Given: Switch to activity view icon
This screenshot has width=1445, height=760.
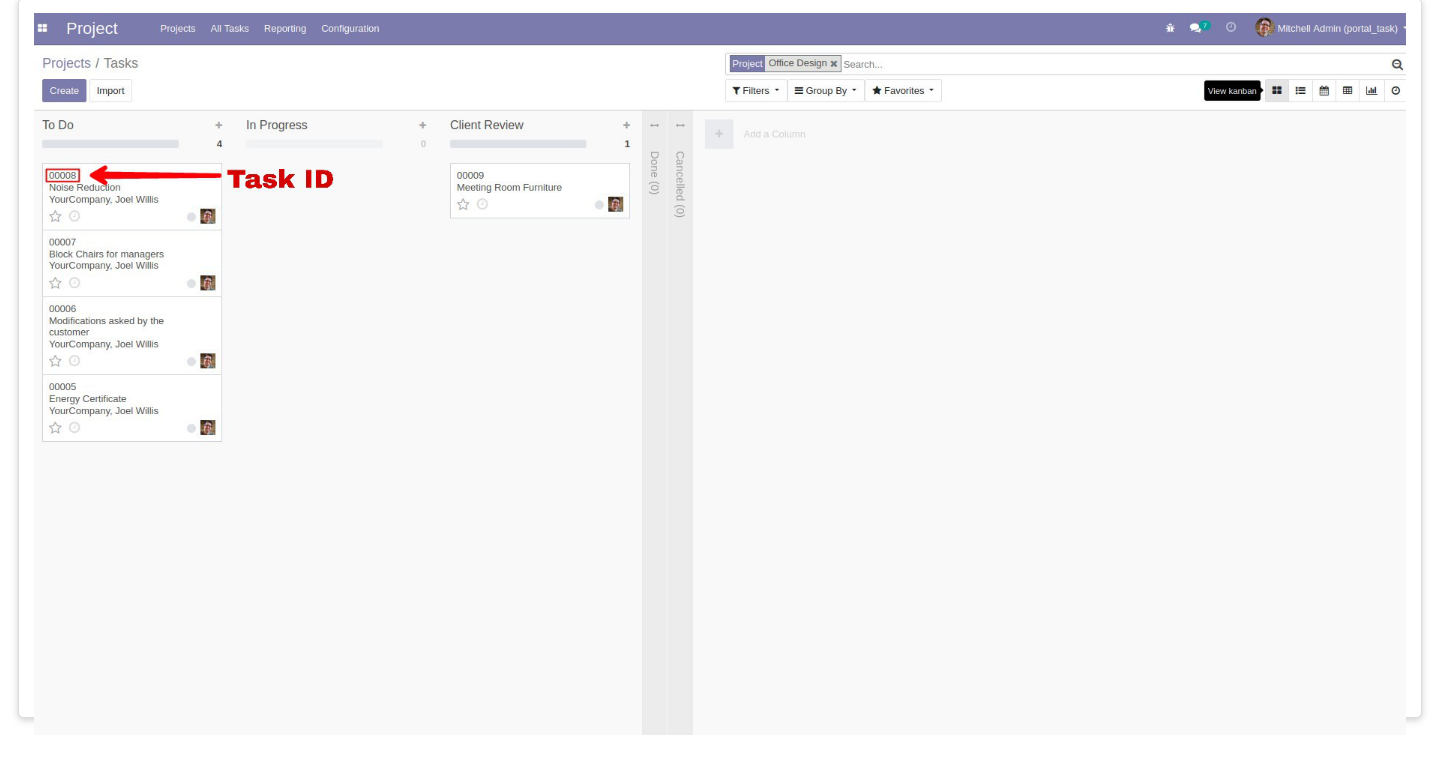Looking at the screenshot, I should (1396, 91).
